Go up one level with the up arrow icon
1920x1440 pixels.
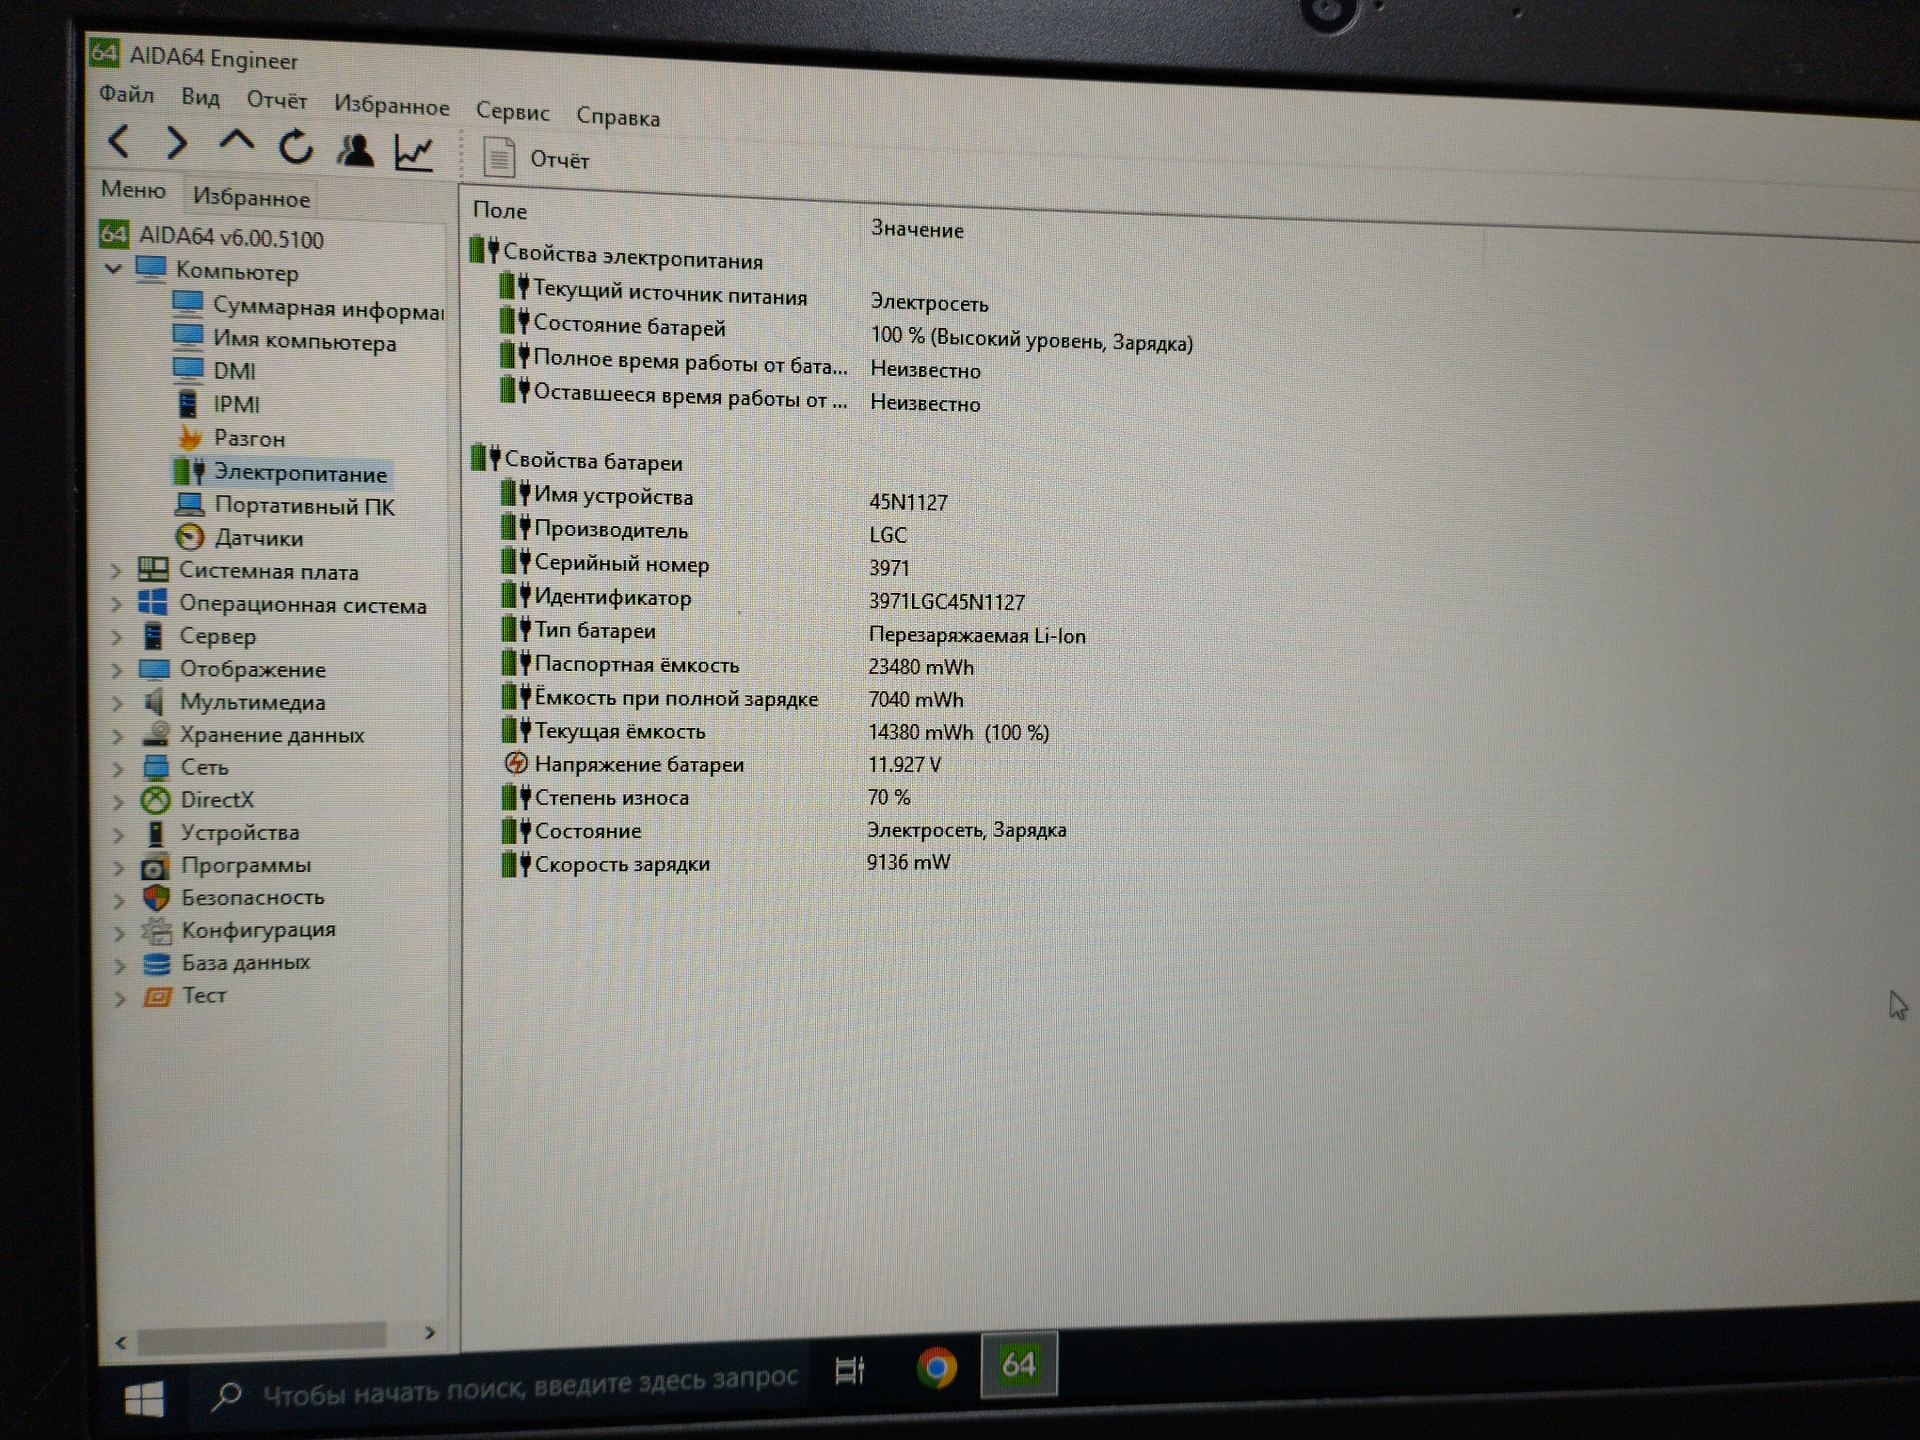(x=236, y=143)
